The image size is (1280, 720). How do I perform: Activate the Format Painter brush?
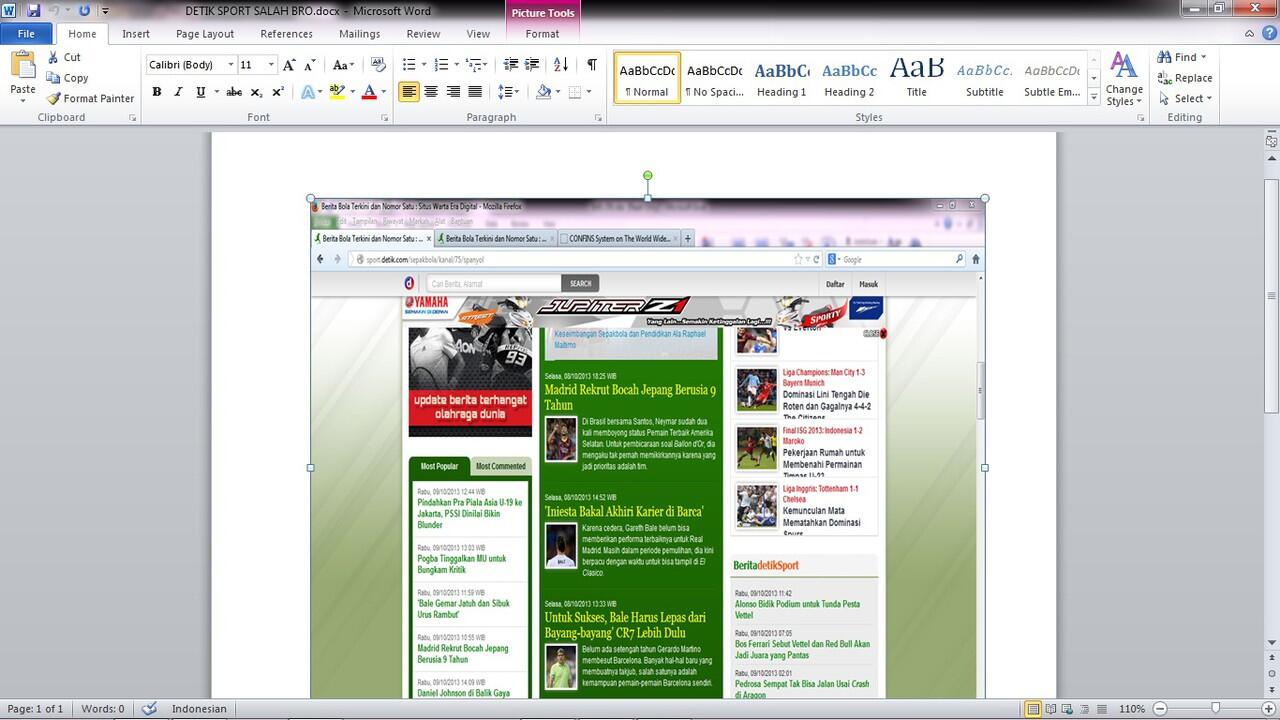[54, 98]
